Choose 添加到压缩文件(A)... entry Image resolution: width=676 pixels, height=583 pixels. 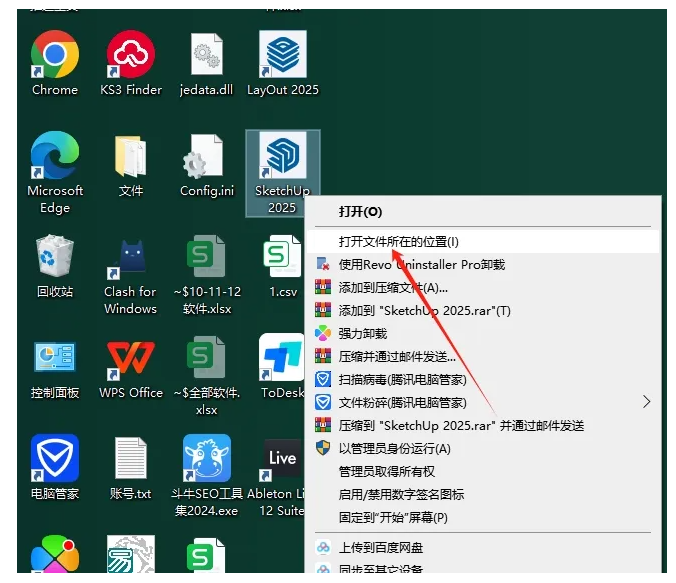pos(483,288)
